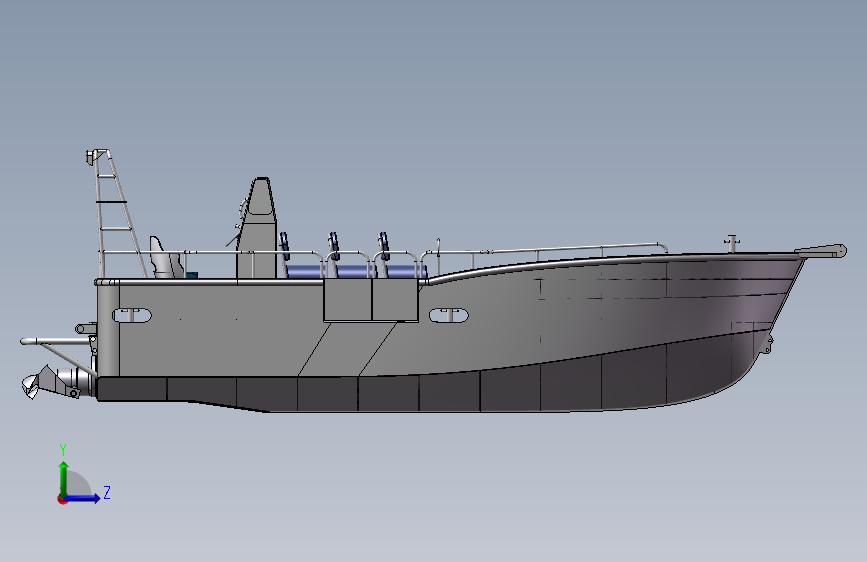Select the red origin ball of the triad
Screen dimensions: 867x562
tap(62, 499)
